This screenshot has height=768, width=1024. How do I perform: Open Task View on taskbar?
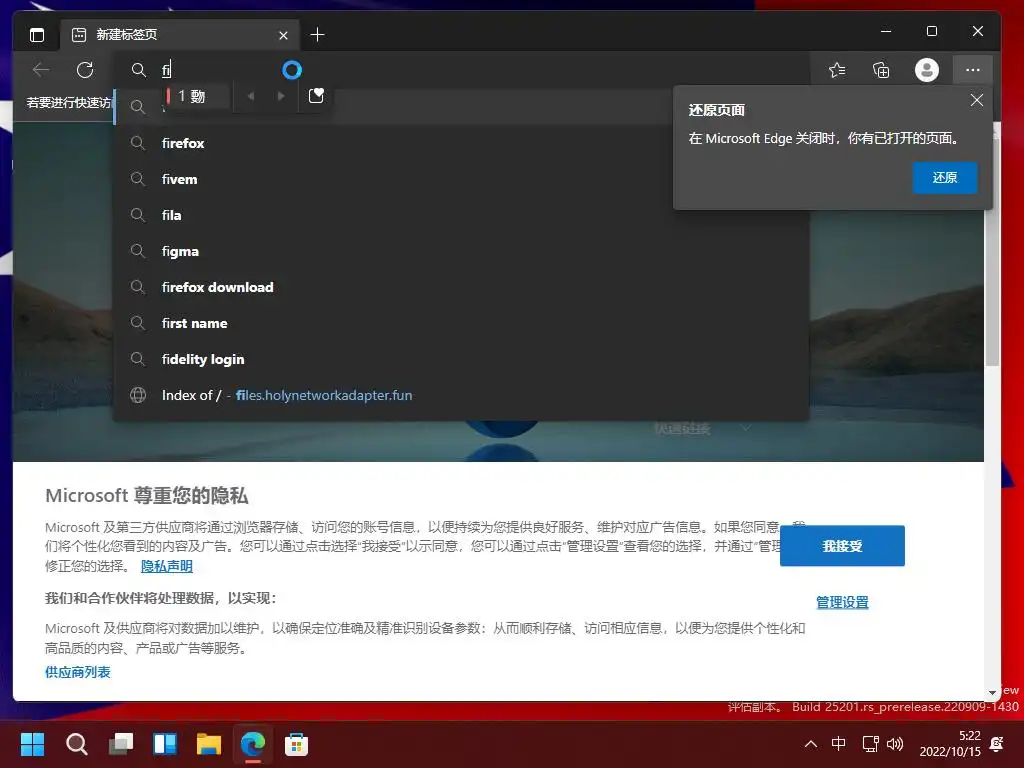(121, 744)
